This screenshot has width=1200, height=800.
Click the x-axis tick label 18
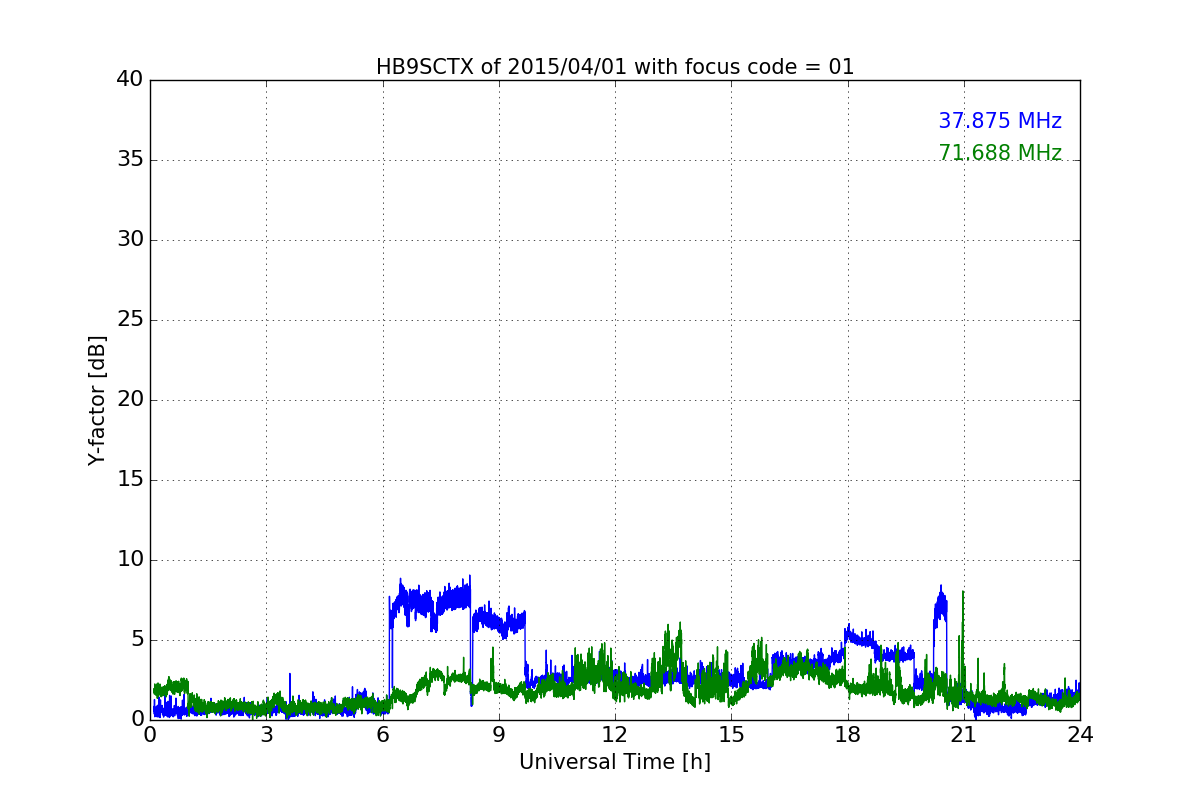tap(848, 735)
